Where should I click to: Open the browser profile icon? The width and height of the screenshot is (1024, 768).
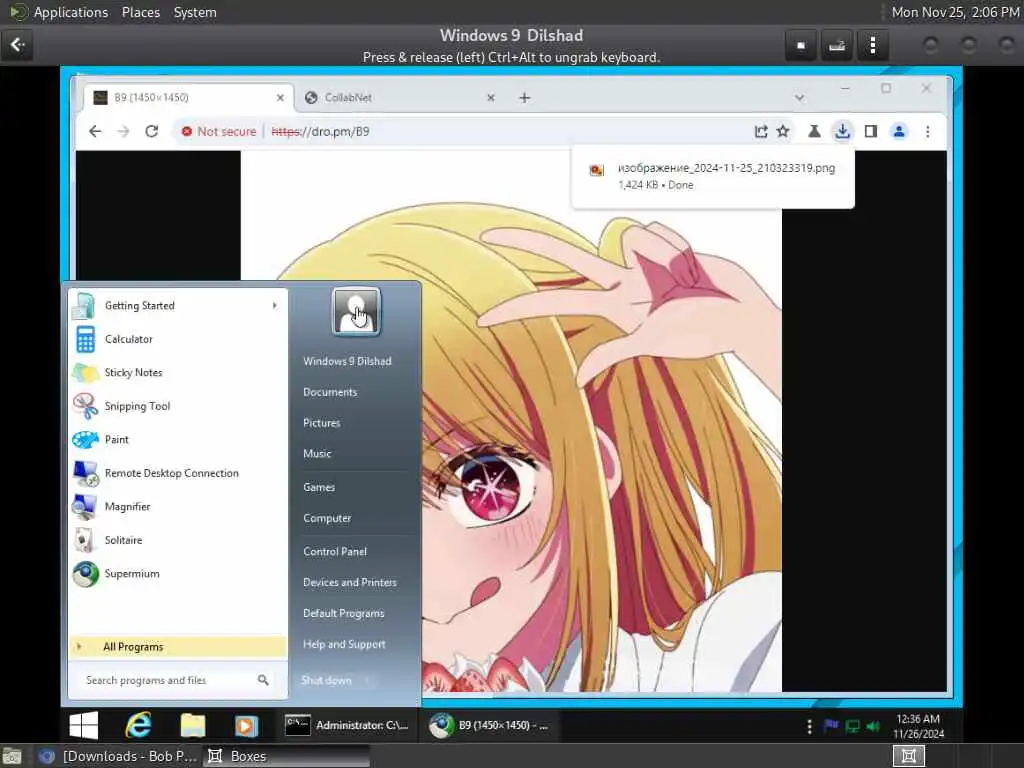point(899,131)
